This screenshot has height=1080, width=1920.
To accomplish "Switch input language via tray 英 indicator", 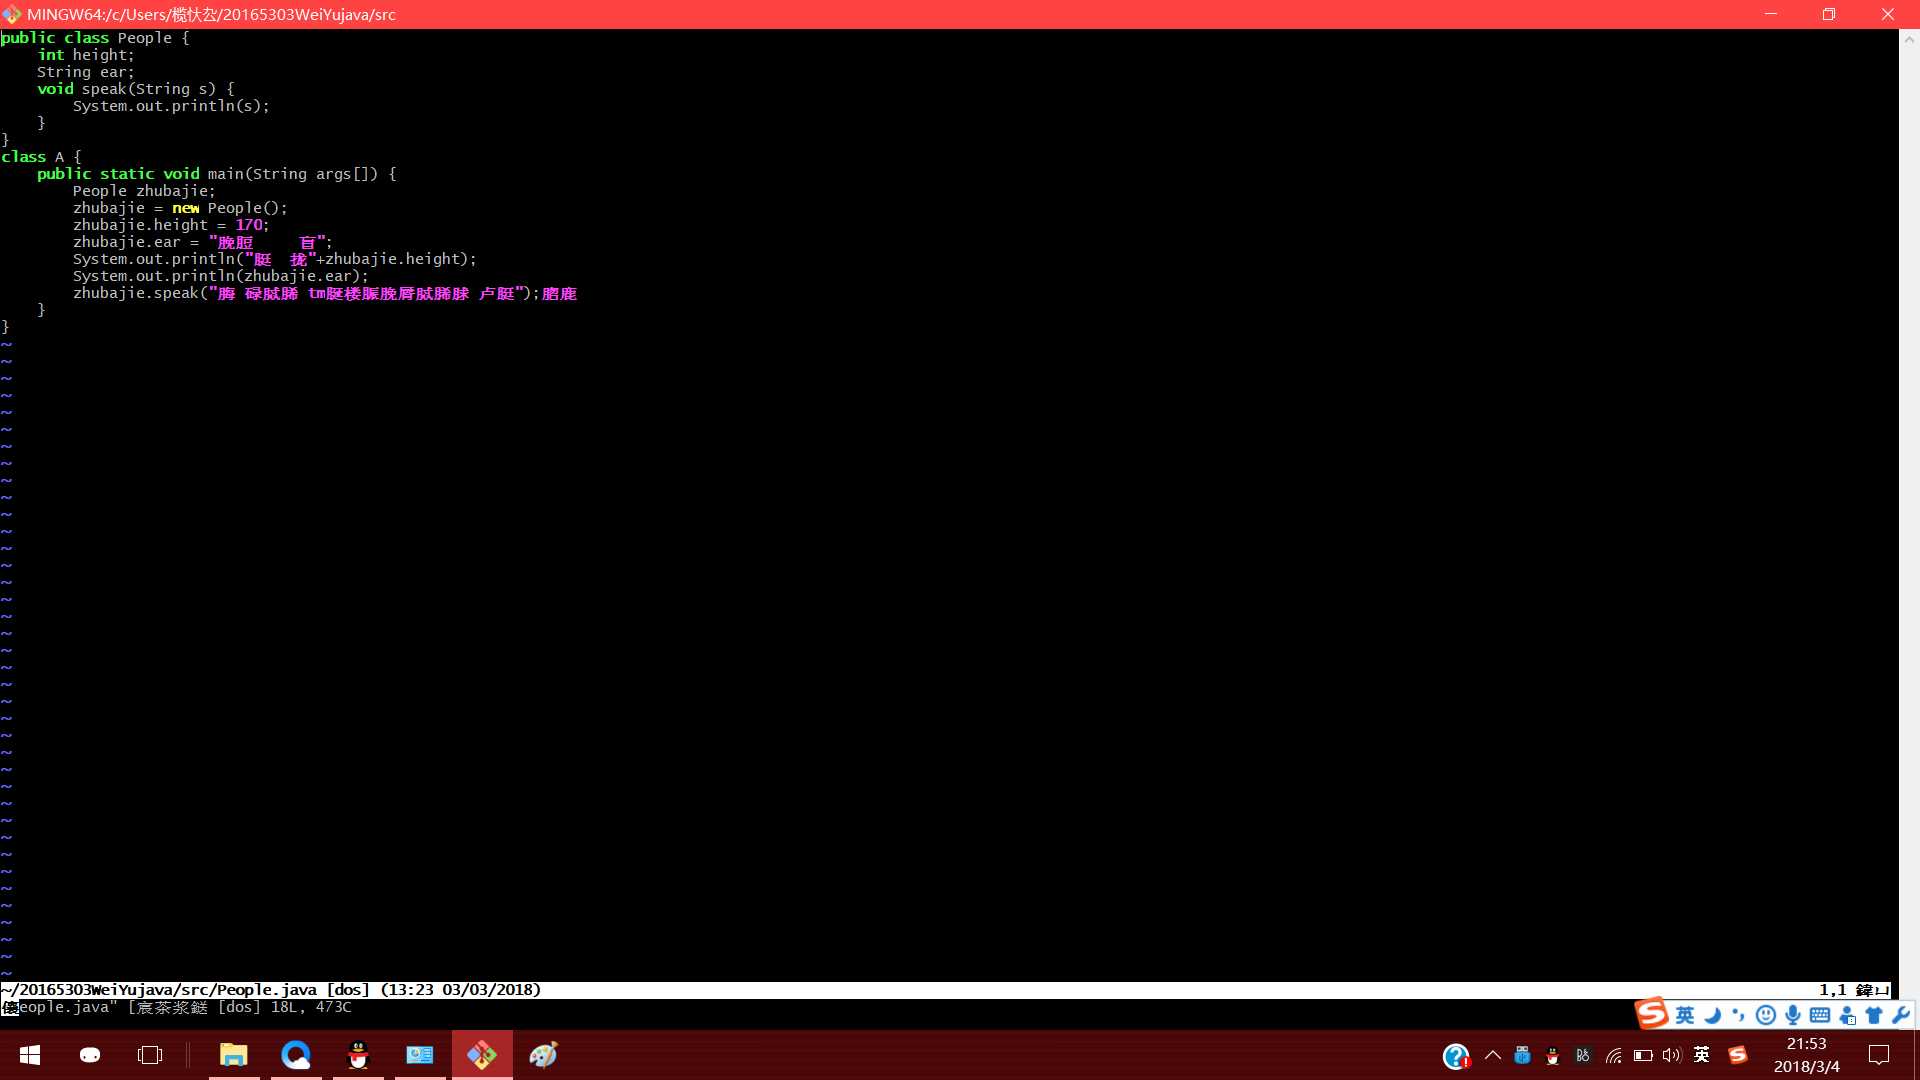I will tap(1702, 1055).
